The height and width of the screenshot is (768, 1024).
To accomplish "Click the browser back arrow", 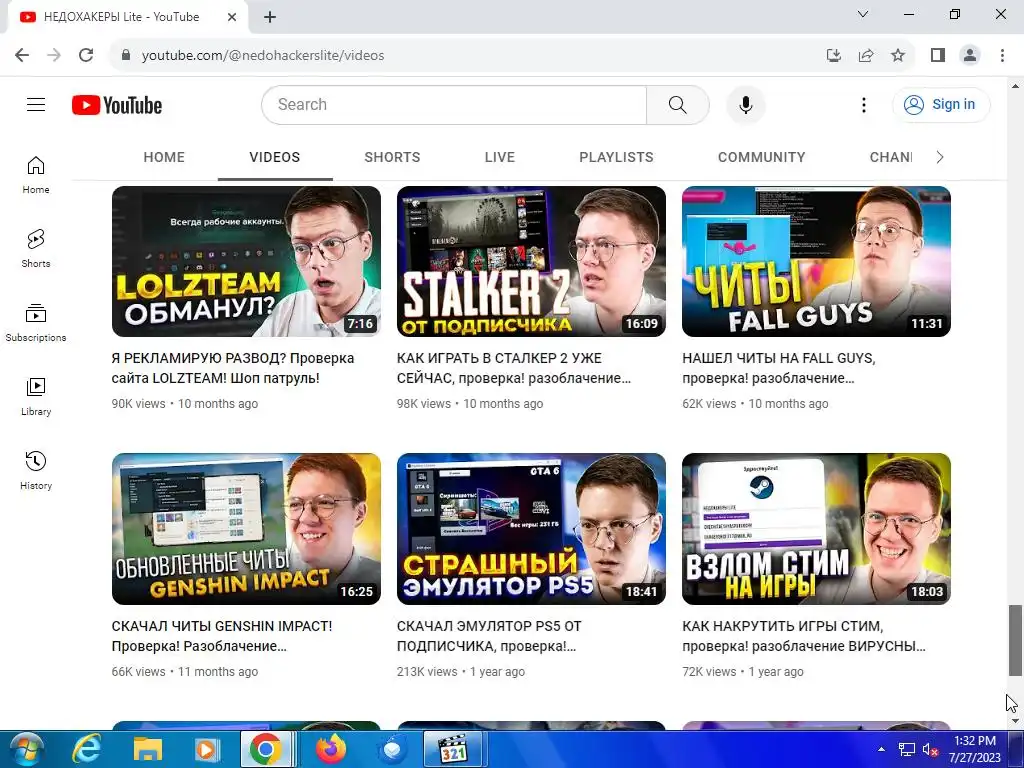I will coord(22,55).
